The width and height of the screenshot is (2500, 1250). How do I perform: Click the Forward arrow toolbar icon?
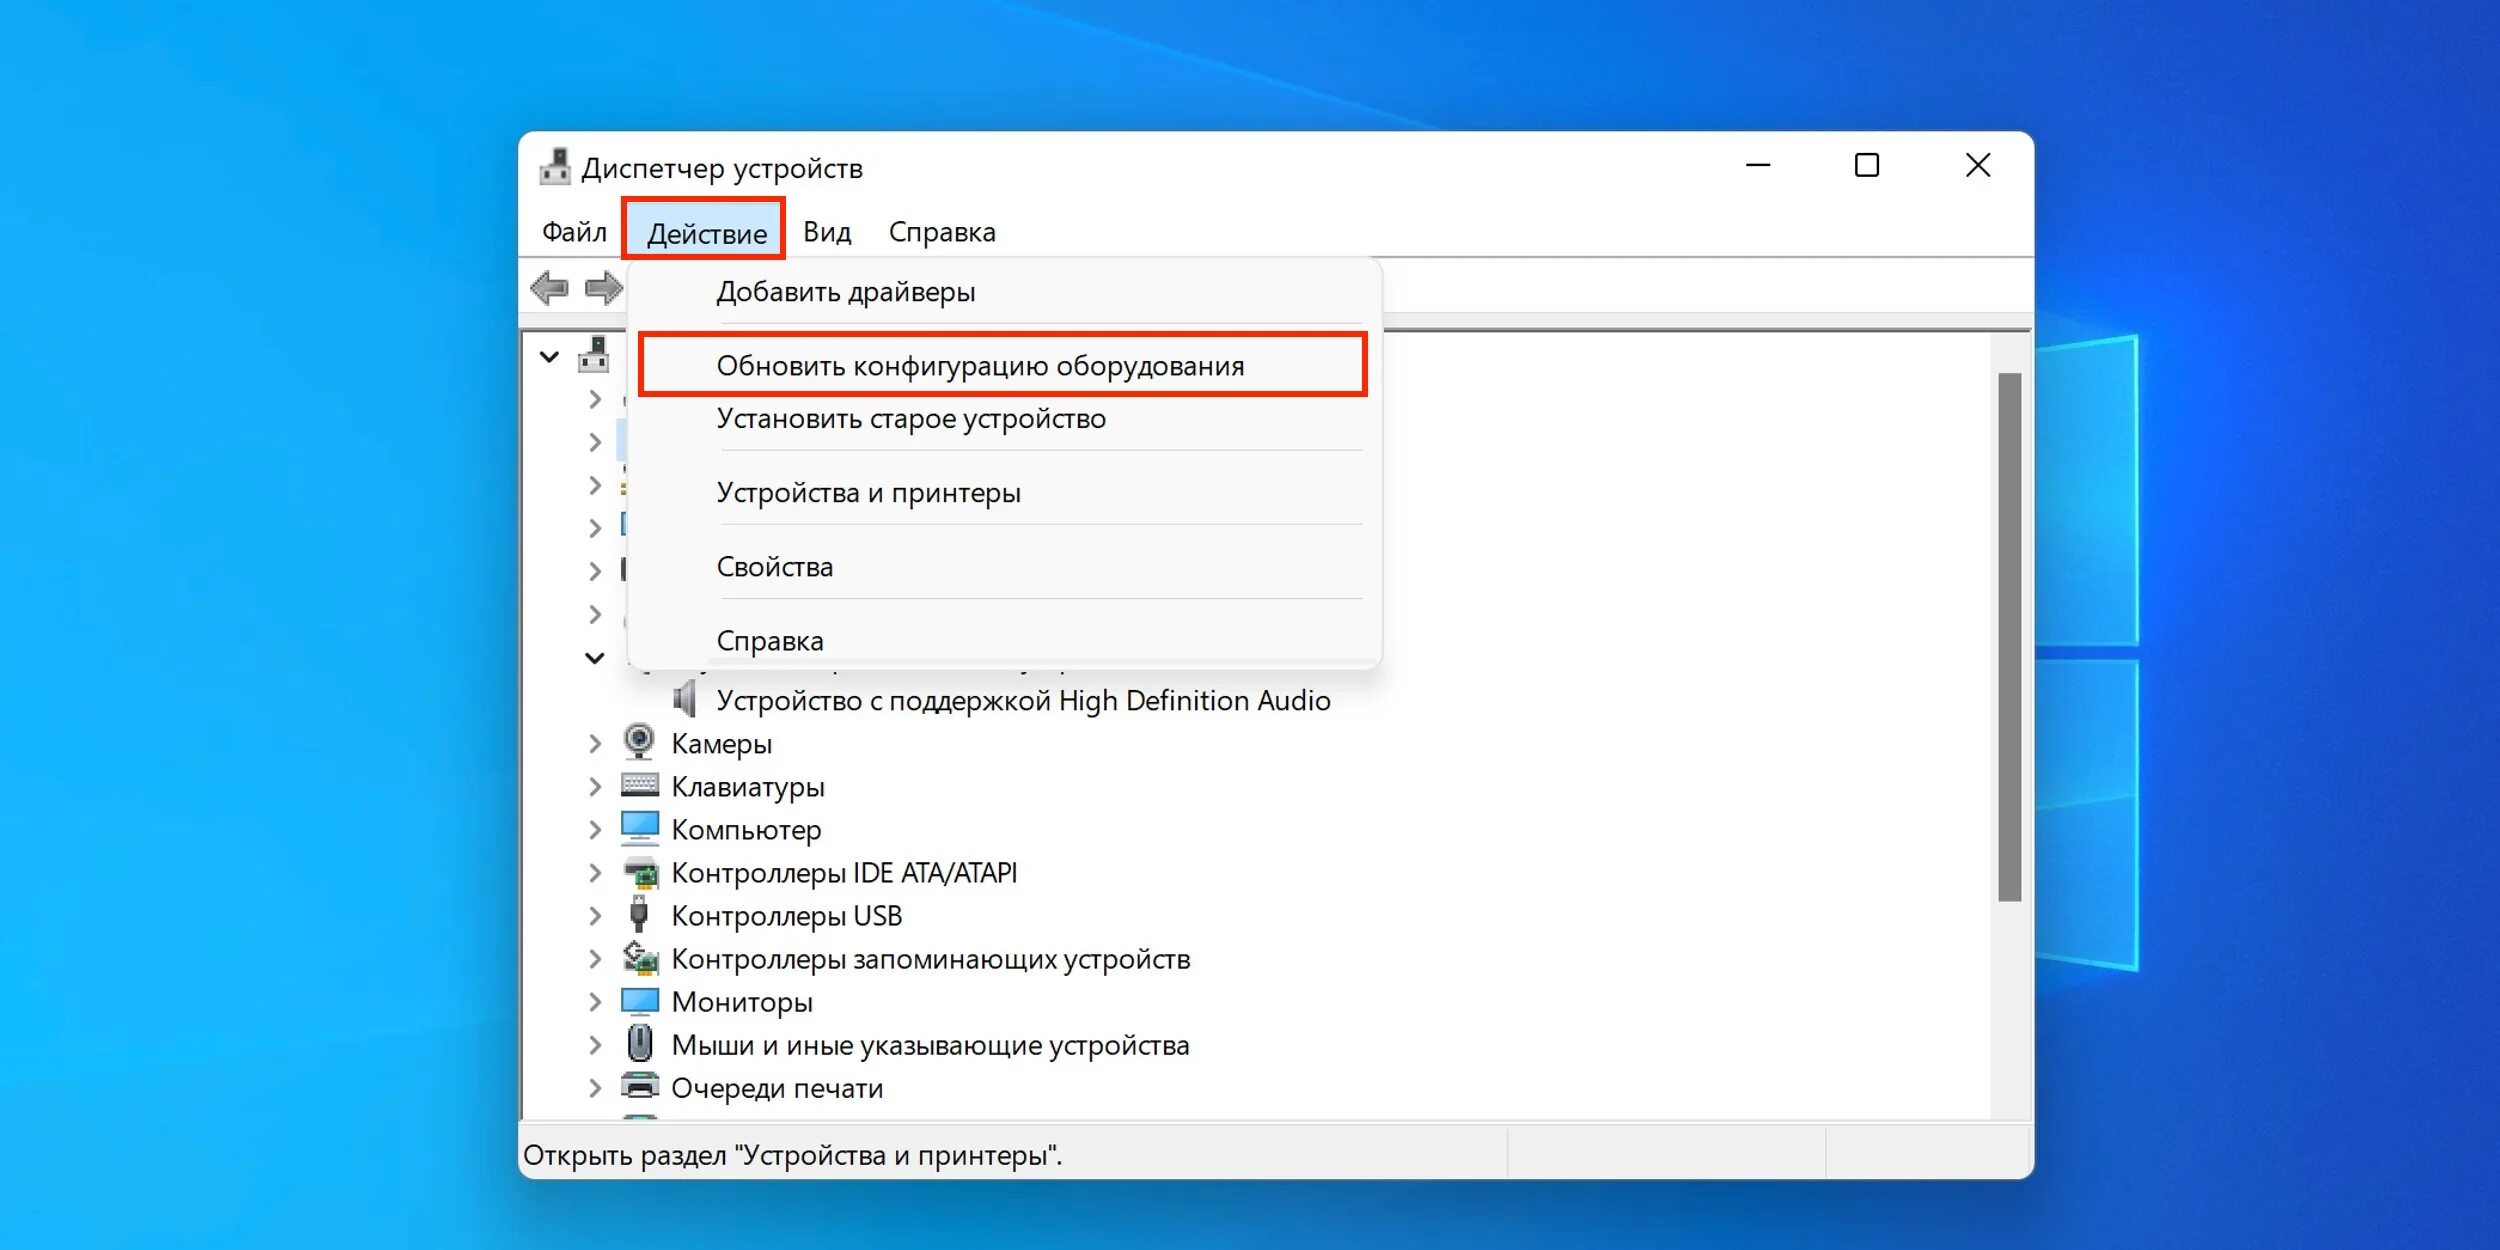(x=603, y=289)
